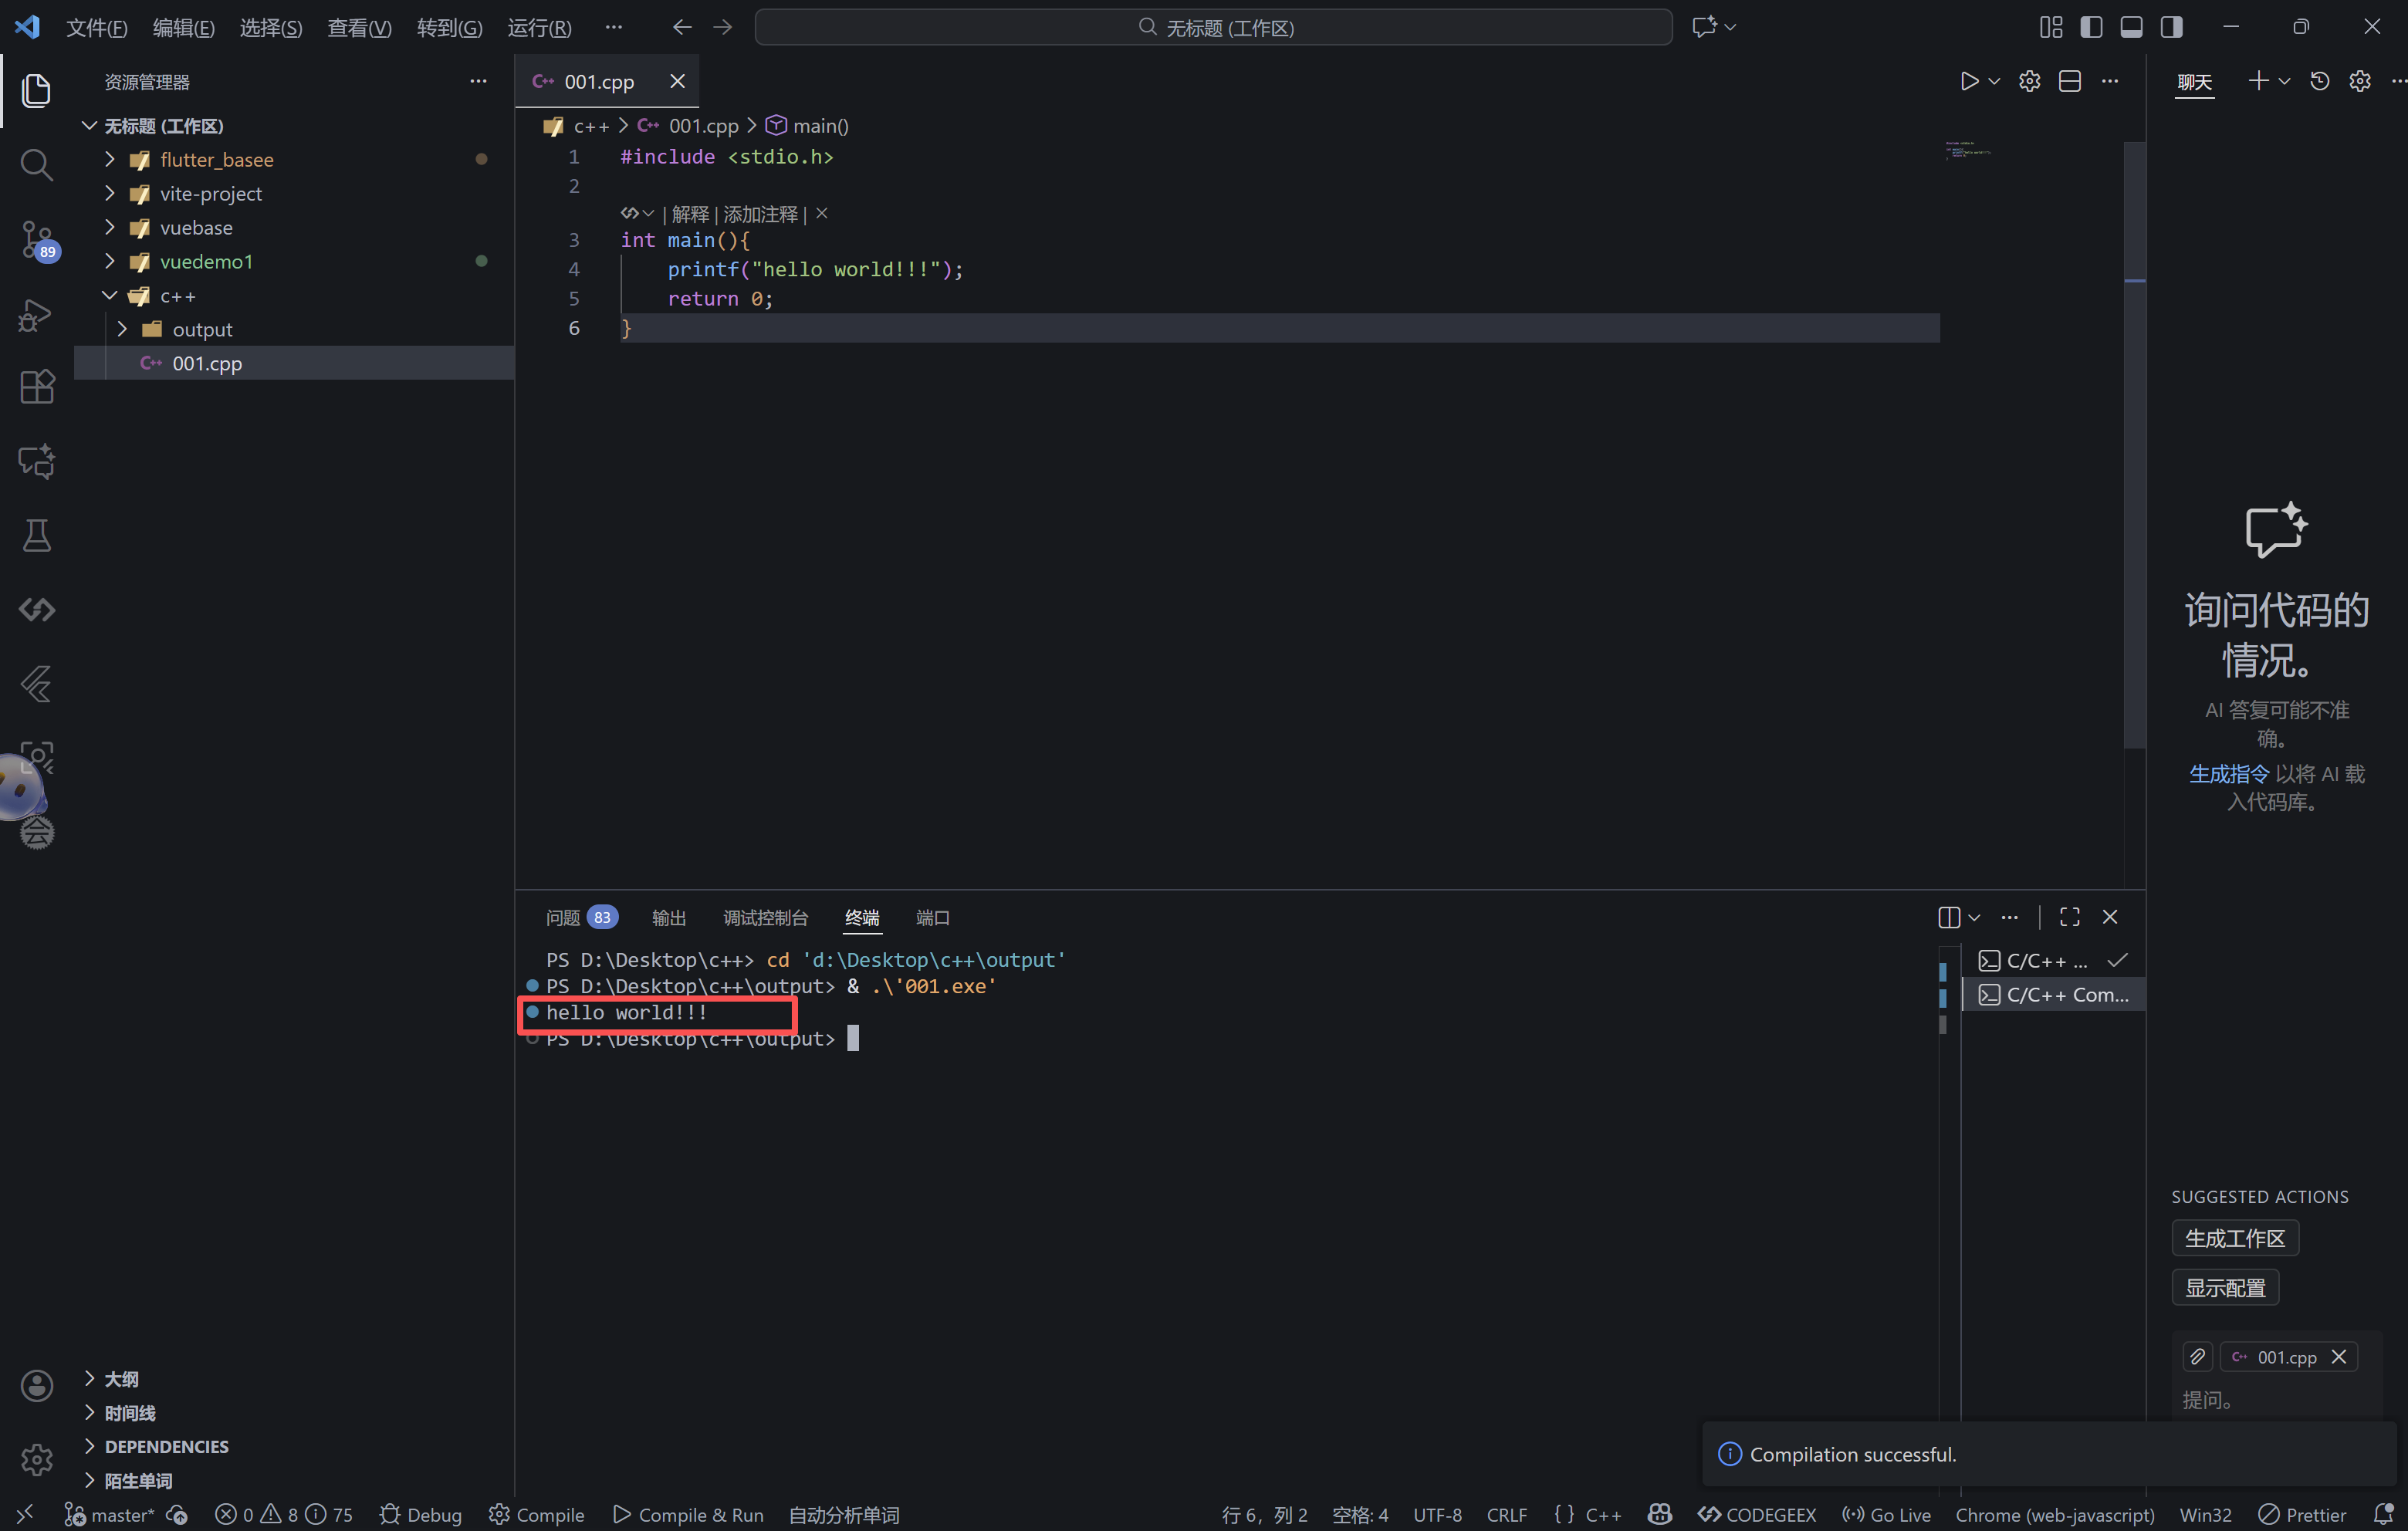2408x1531 pixels.
Task: Toggle primary side bar visibility
Action: [2090, 27]
